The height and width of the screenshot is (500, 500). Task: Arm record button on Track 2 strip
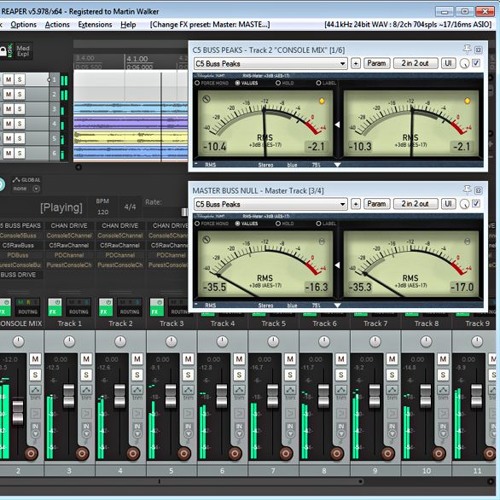click(x=133, y=453)
